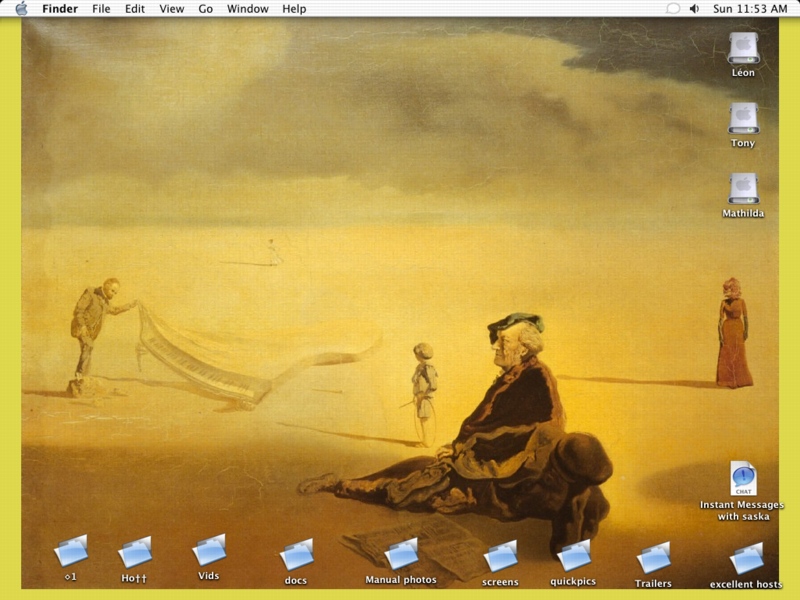Select the Vids folder

(x=209, y=550)
